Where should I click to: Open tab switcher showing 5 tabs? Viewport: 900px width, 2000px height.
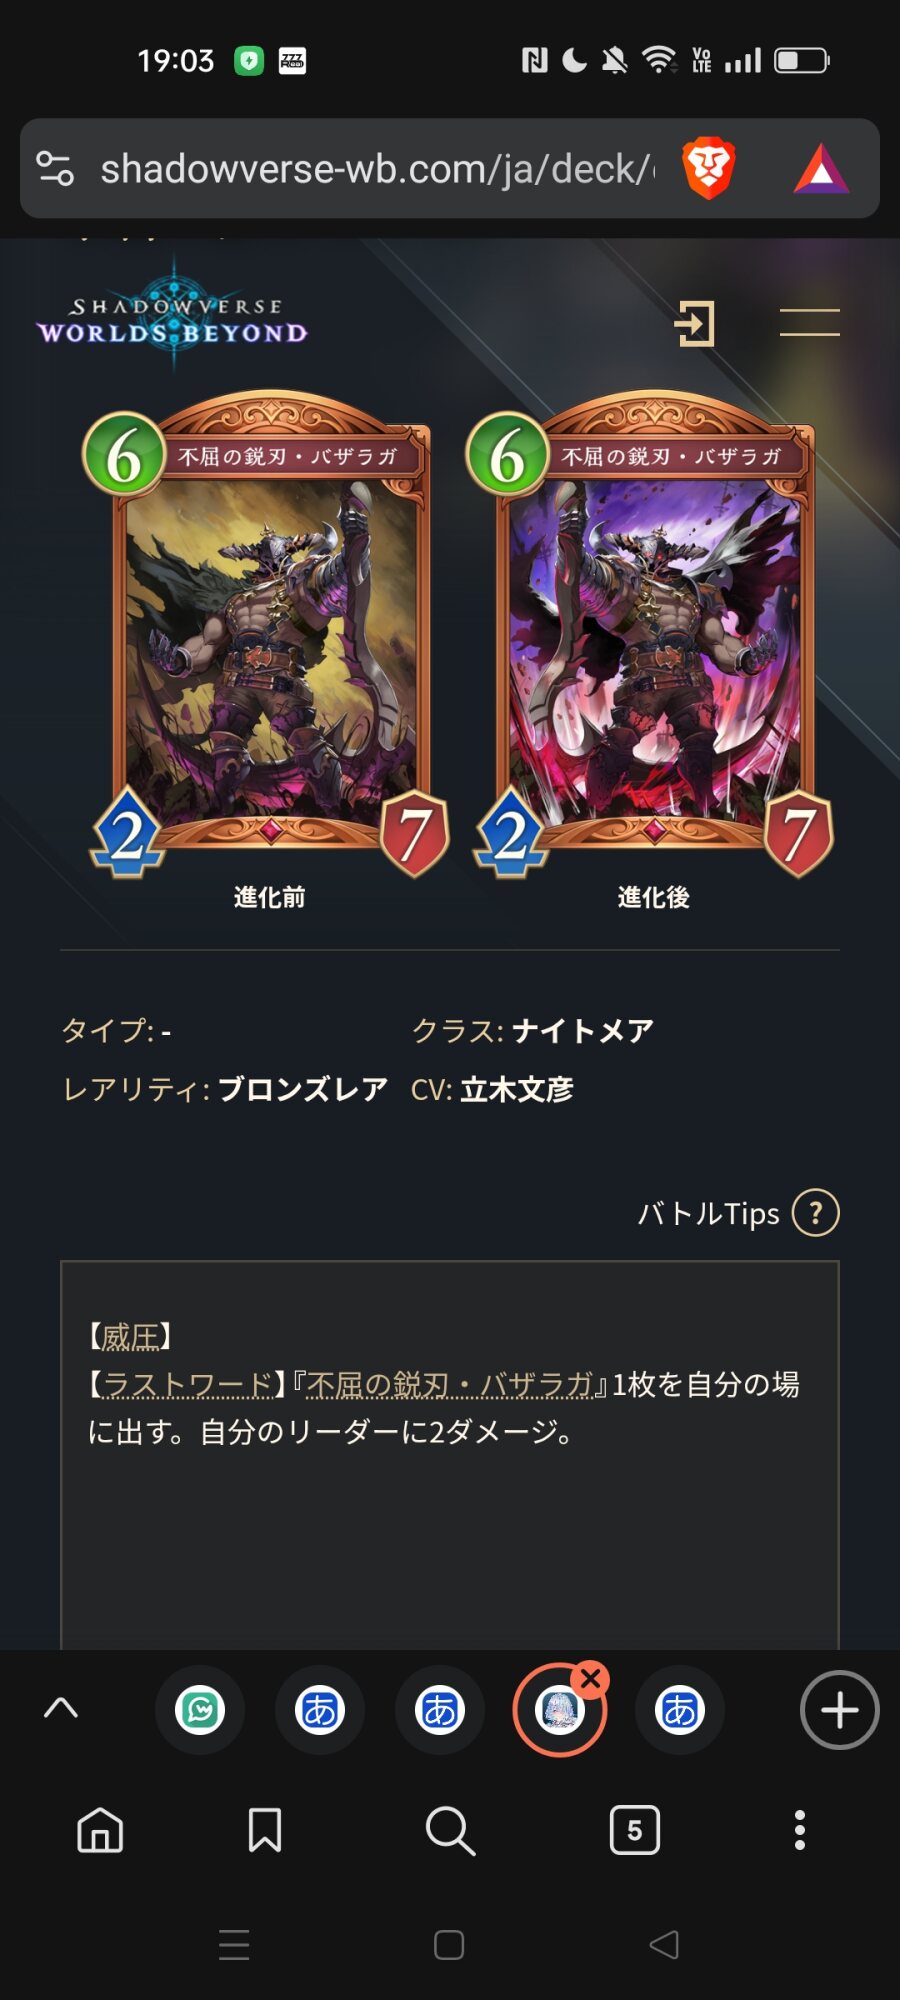[635, 1830]
